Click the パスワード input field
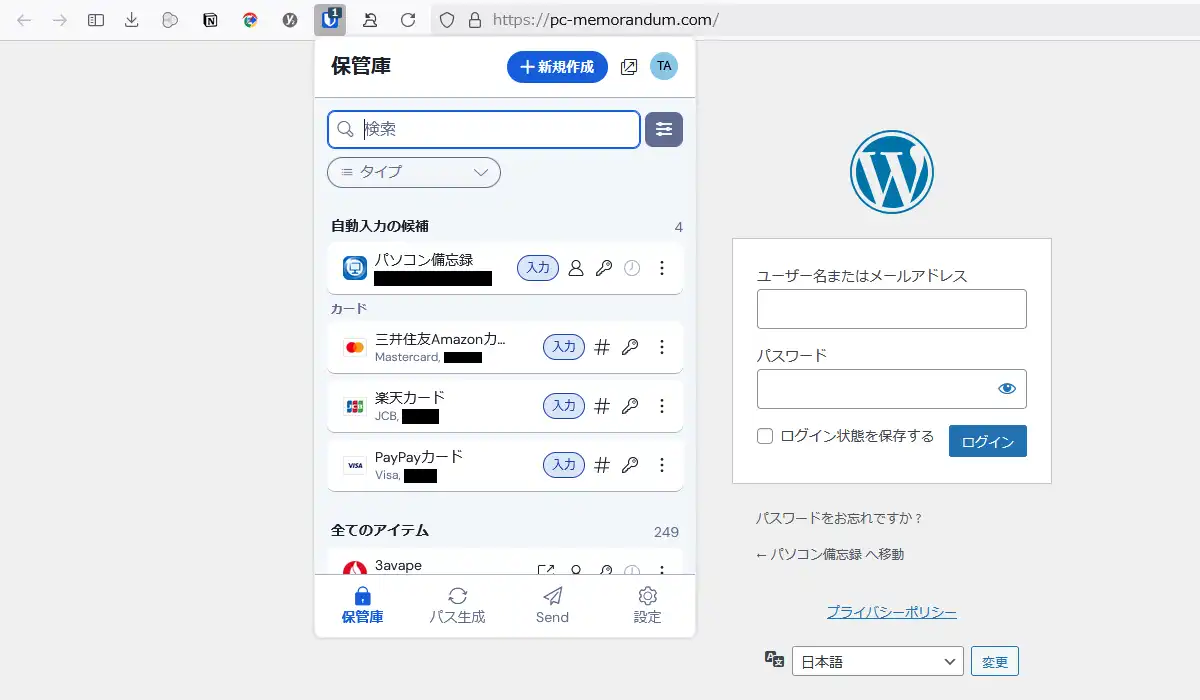This screenshot has height=700, width=1200. point(892,389)
